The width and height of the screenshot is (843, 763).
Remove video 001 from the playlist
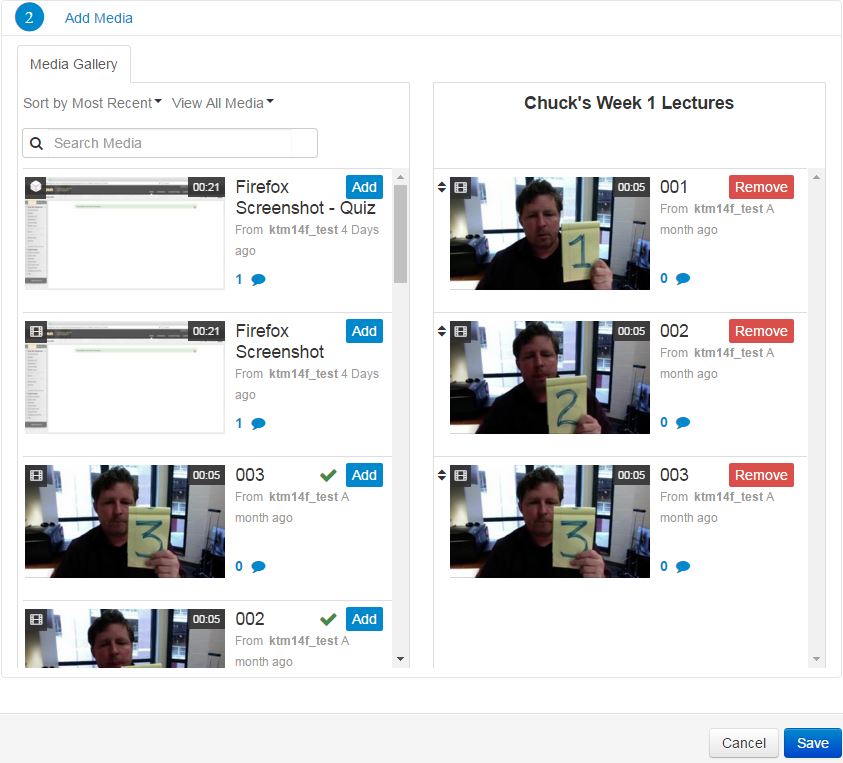coord(761,186)
